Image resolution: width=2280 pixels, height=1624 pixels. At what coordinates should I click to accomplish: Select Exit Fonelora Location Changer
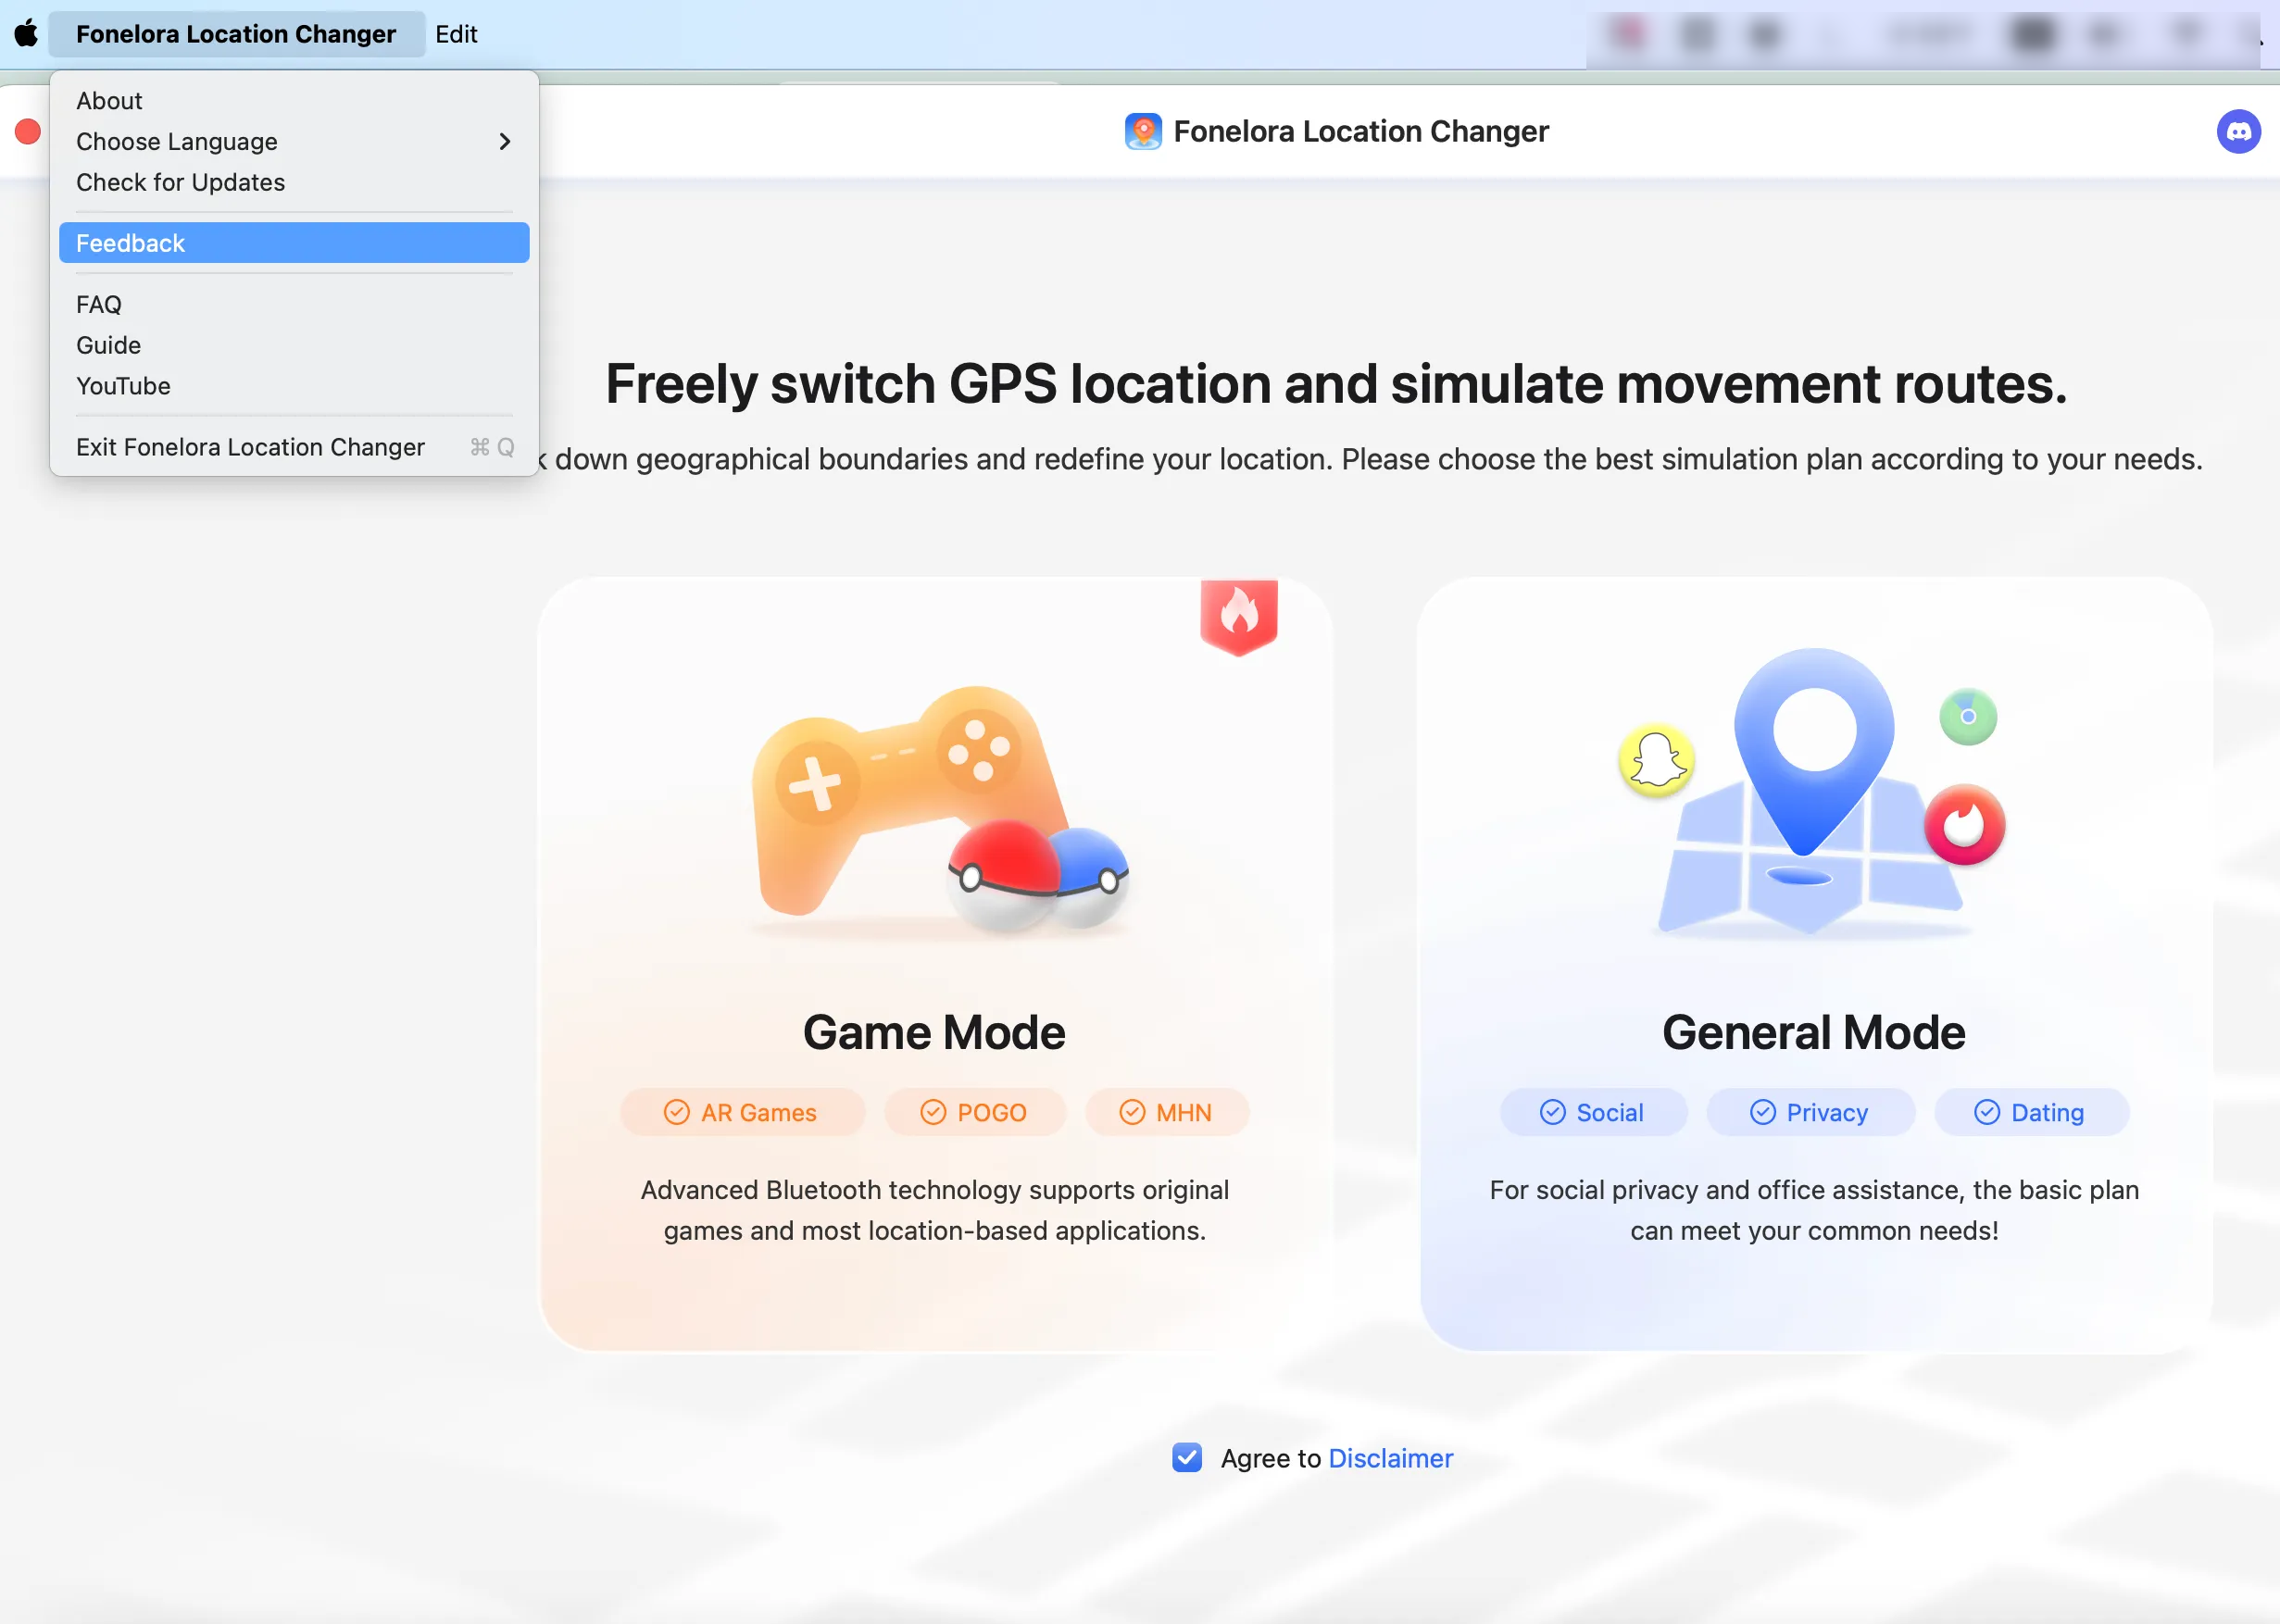point(294,447)
